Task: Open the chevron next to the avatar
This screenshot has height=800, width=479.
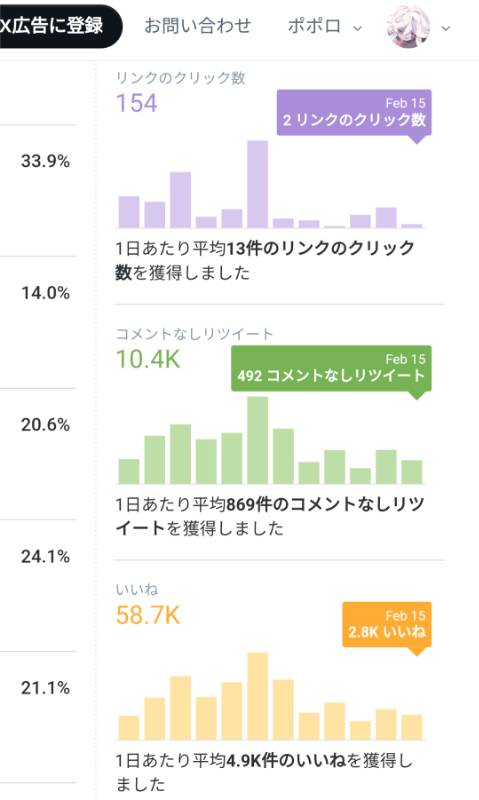Action: pyautogui.click(x=446, y=28)
